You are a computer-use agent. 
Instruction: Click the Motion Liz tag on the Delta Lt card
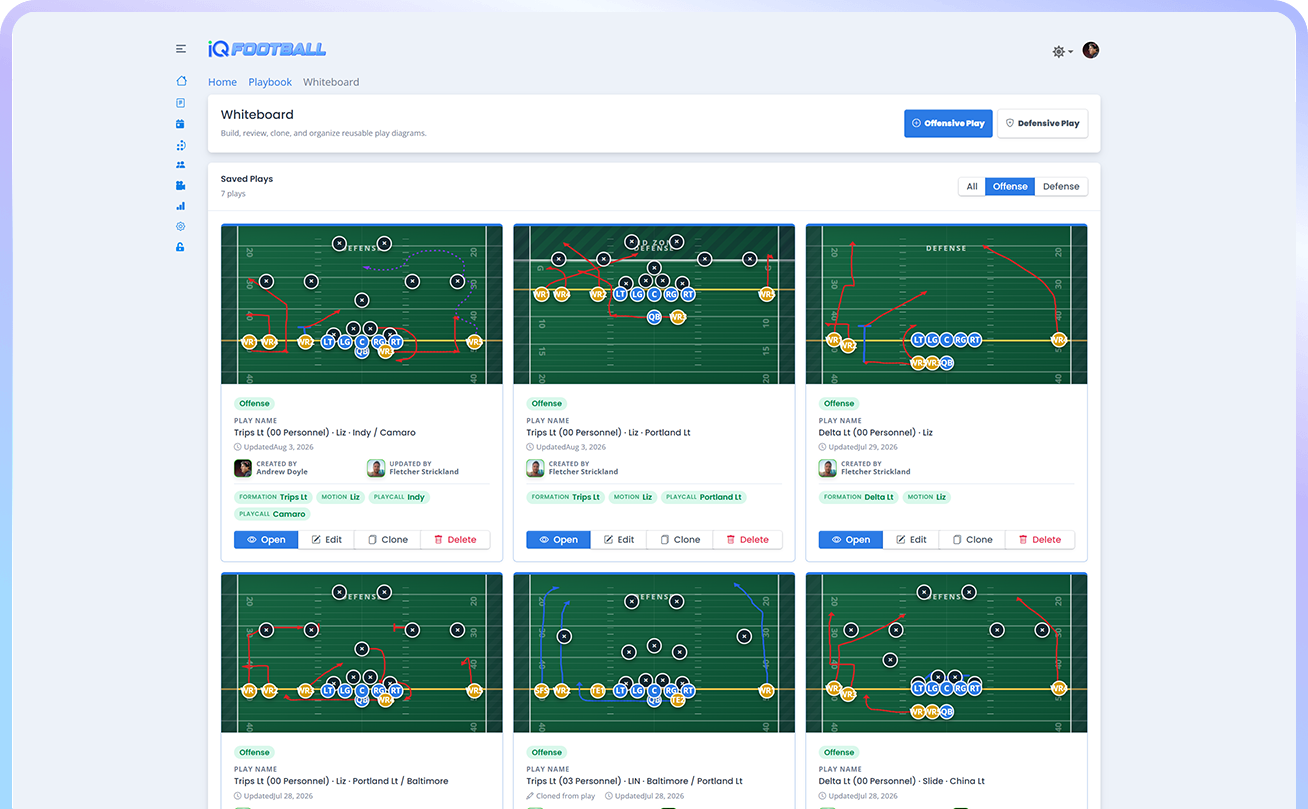(927, 497)
